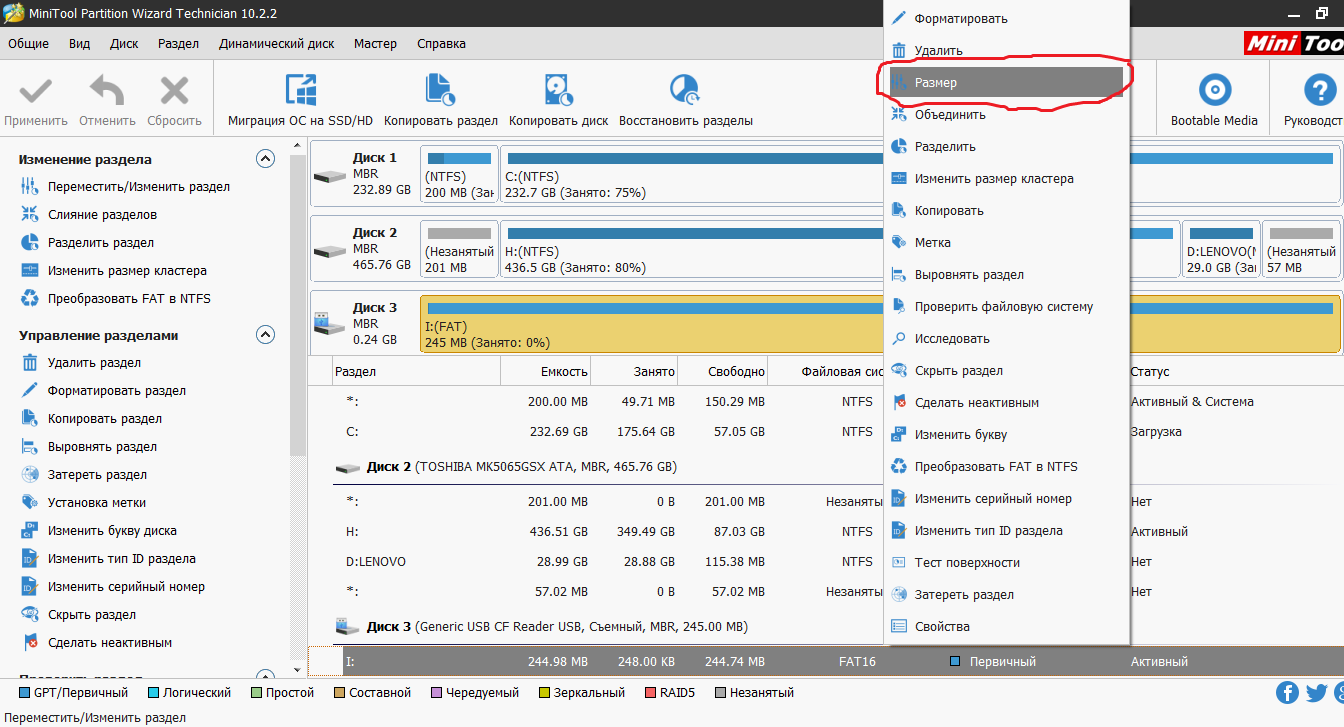This screenshot has width=1344, height=727.
Task: Click the Отменить undo arrow icon
Action: click(107, 91)
